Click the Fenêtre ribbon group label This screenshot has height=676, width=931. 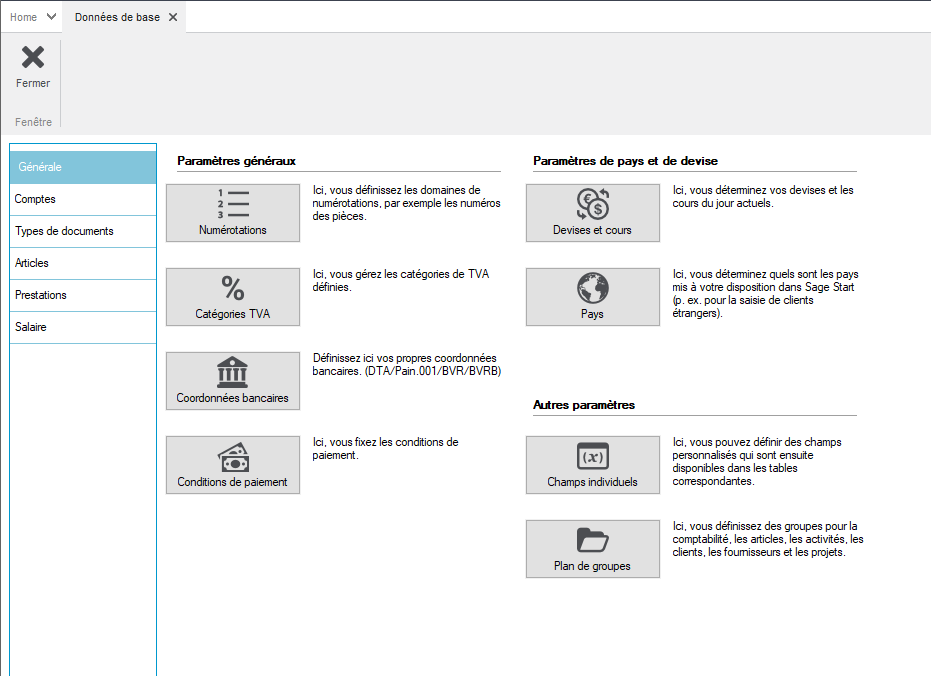pos(33,122)
